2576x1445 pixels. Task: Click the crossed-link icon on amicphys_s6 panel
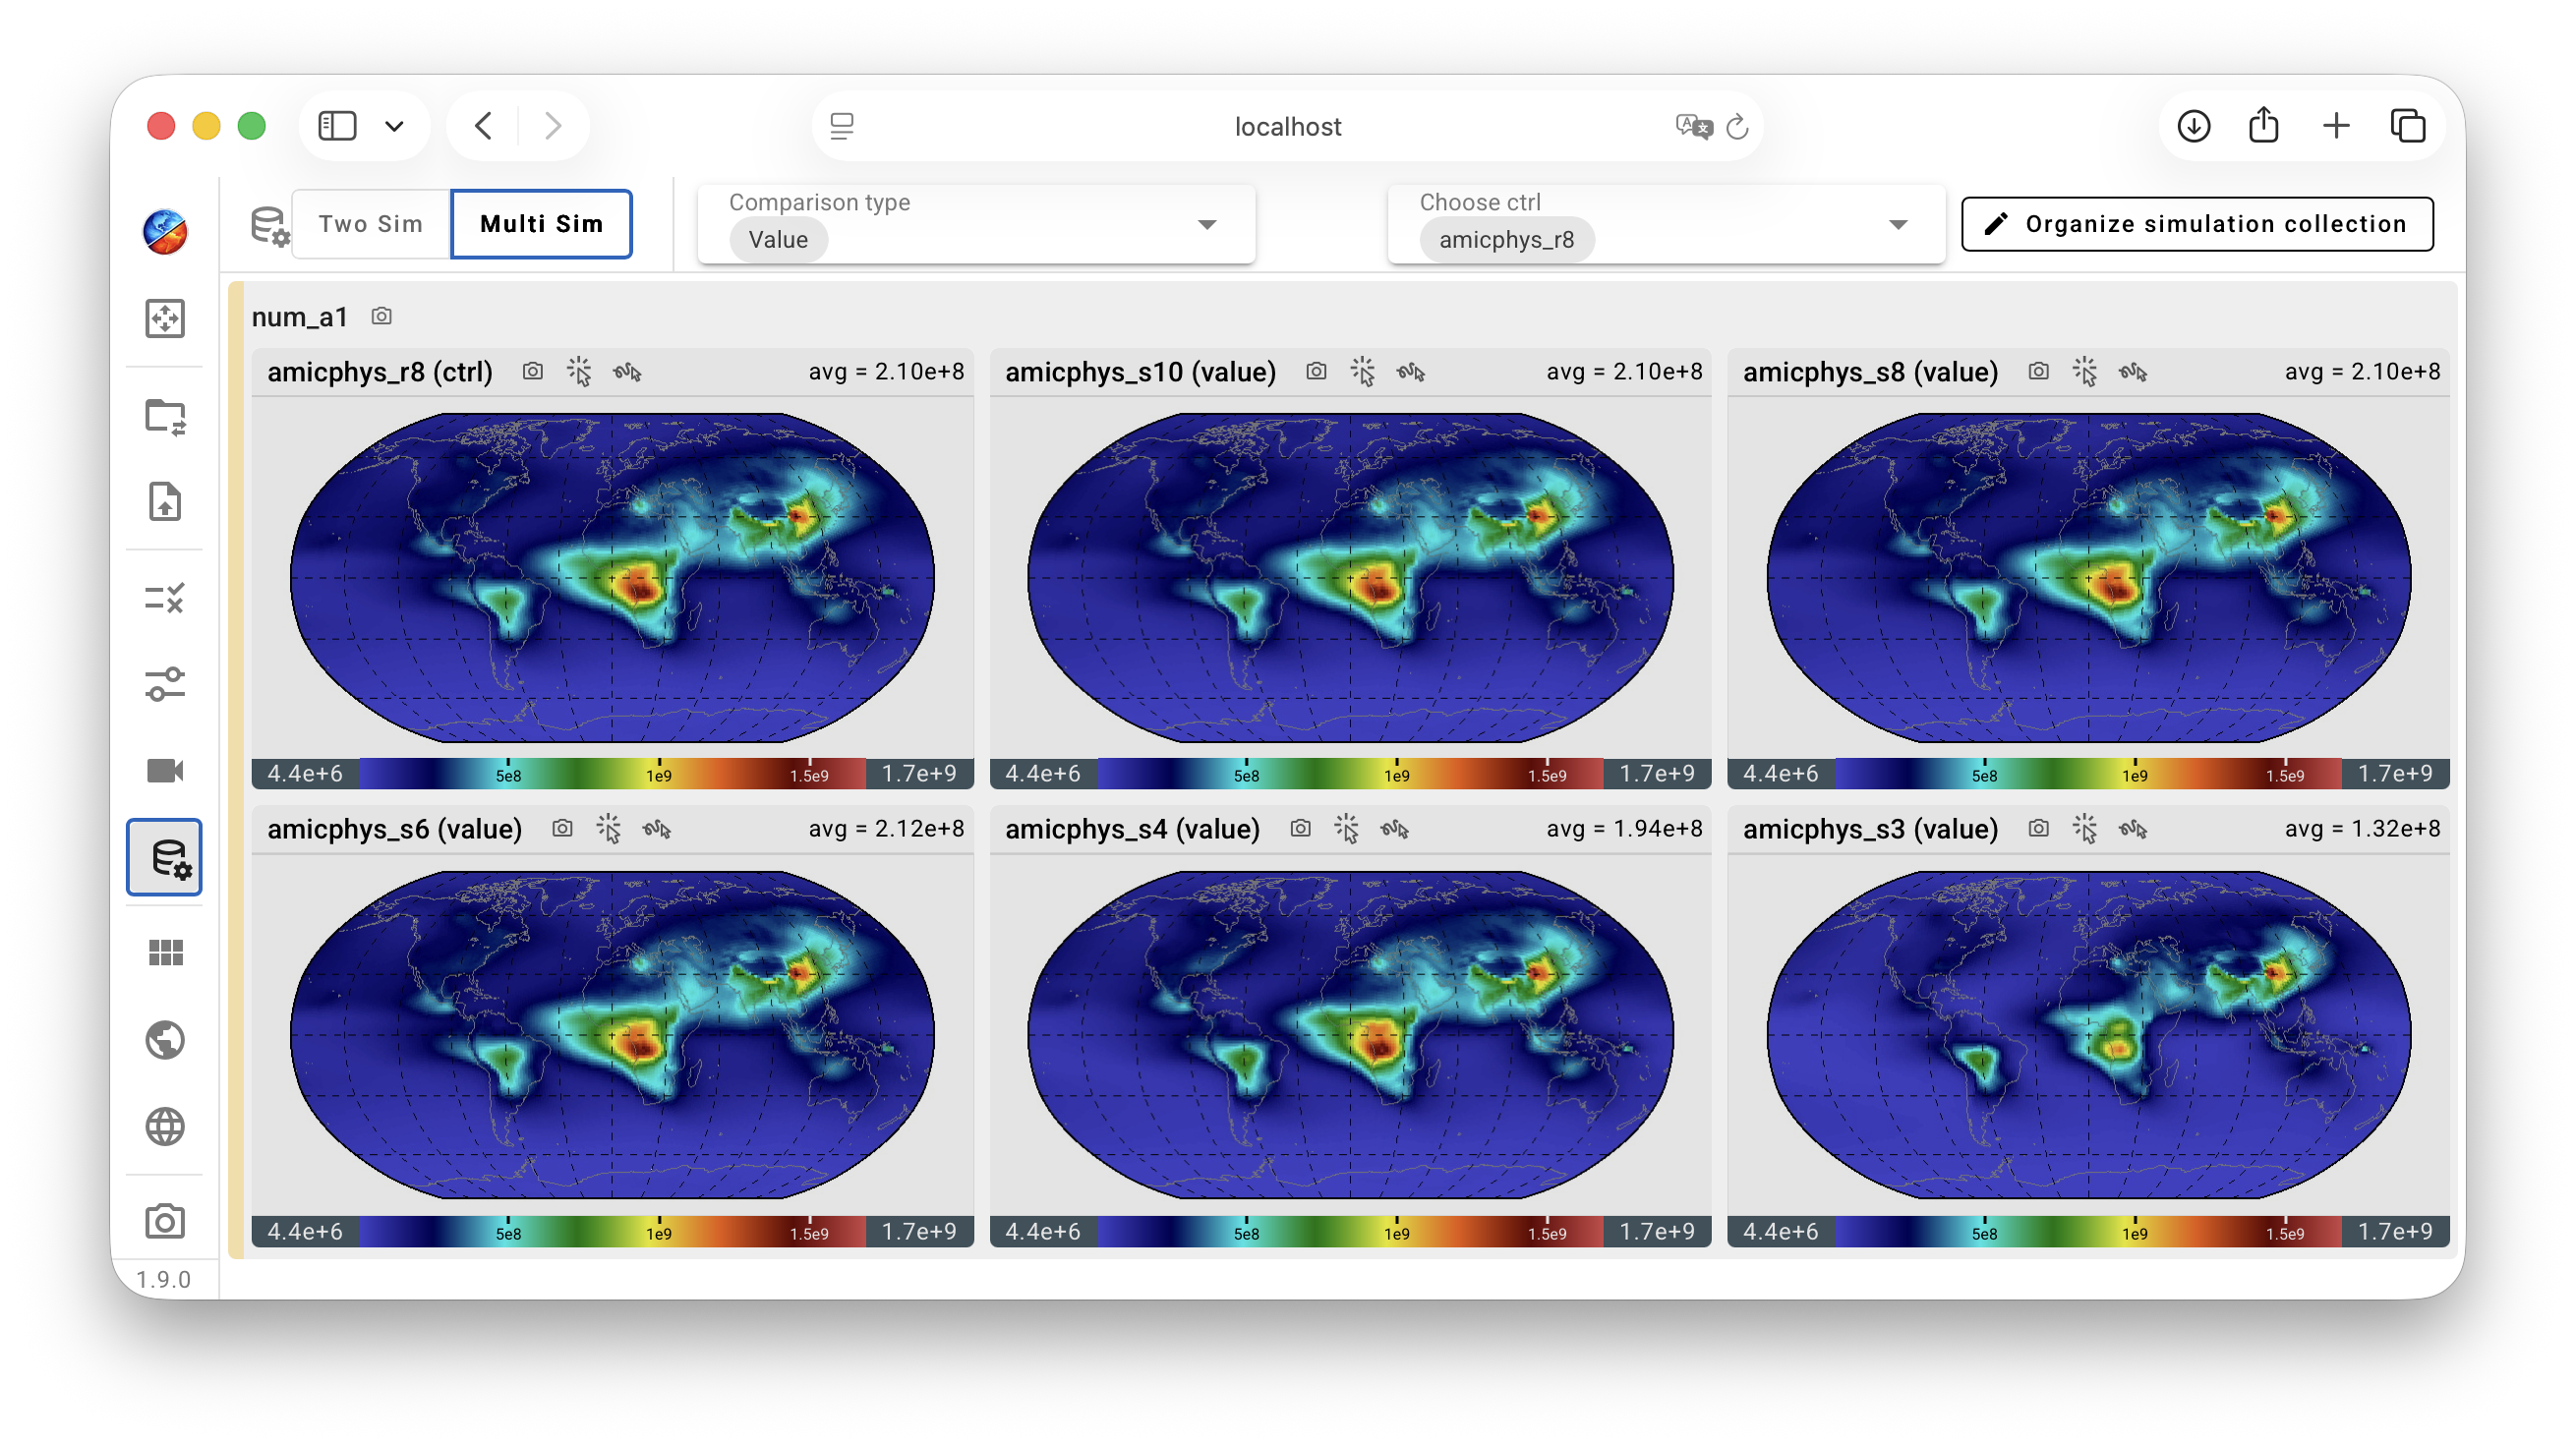(x=657, y=829)
